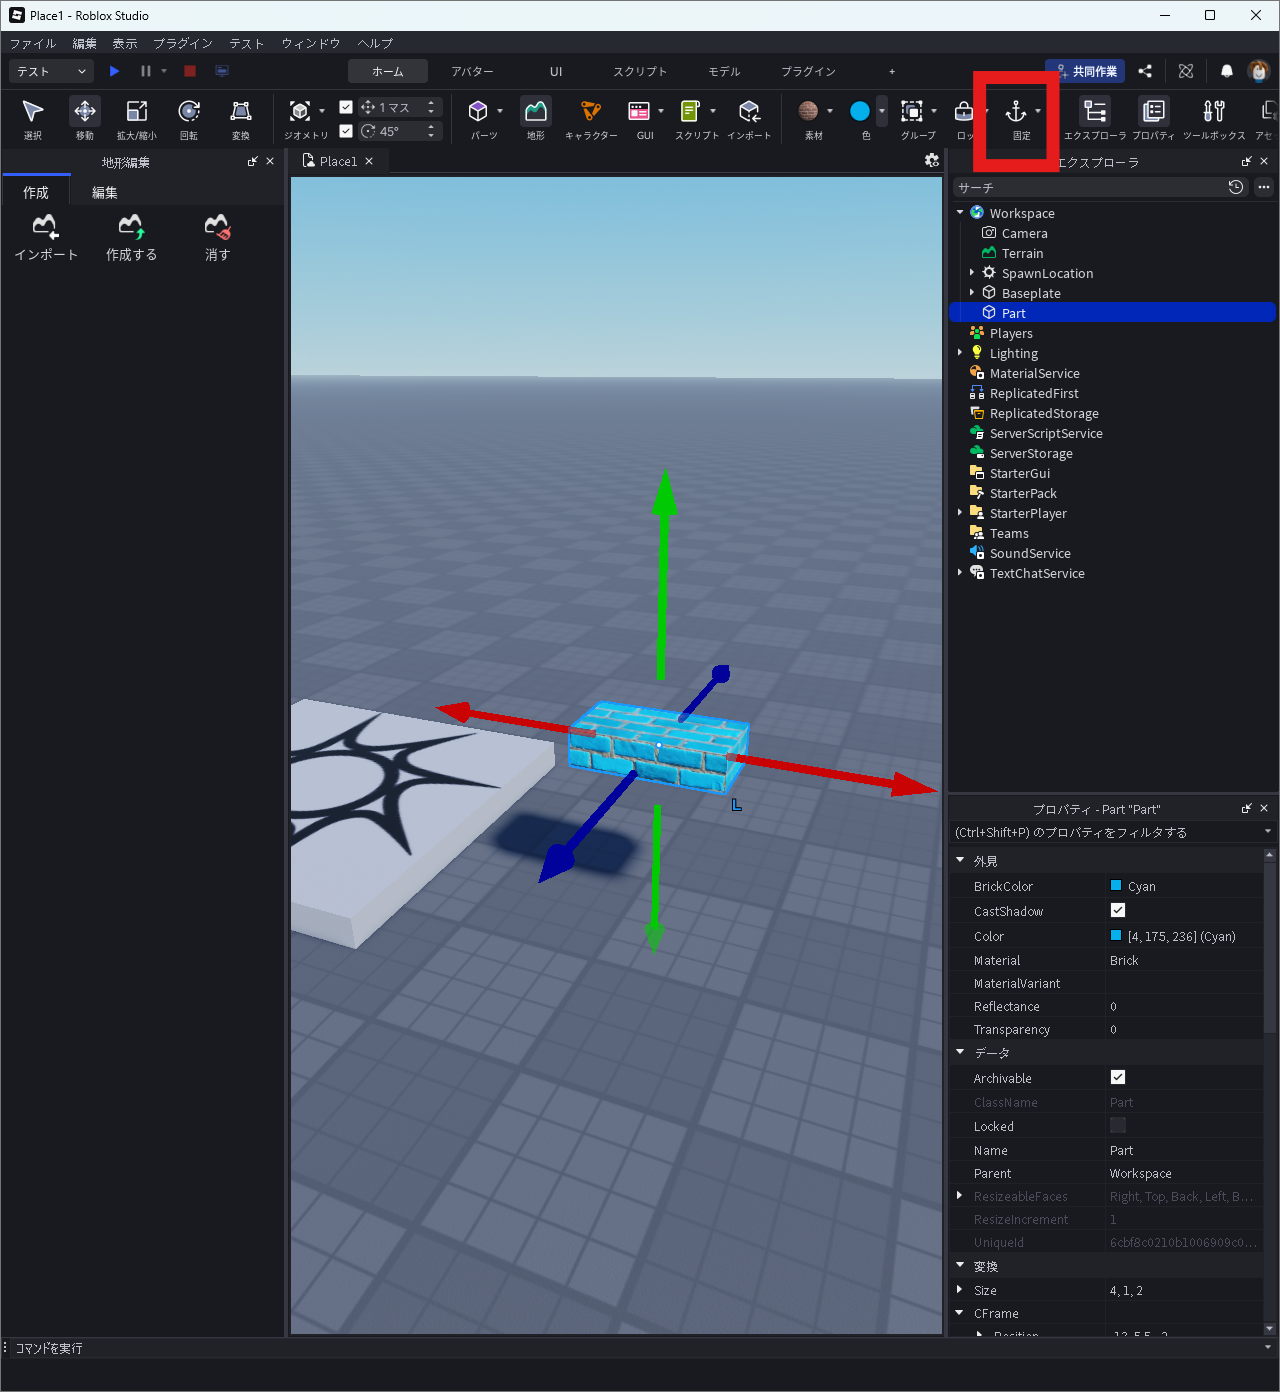Click the Anchor (固定) tool icon

click(1016, 112)
